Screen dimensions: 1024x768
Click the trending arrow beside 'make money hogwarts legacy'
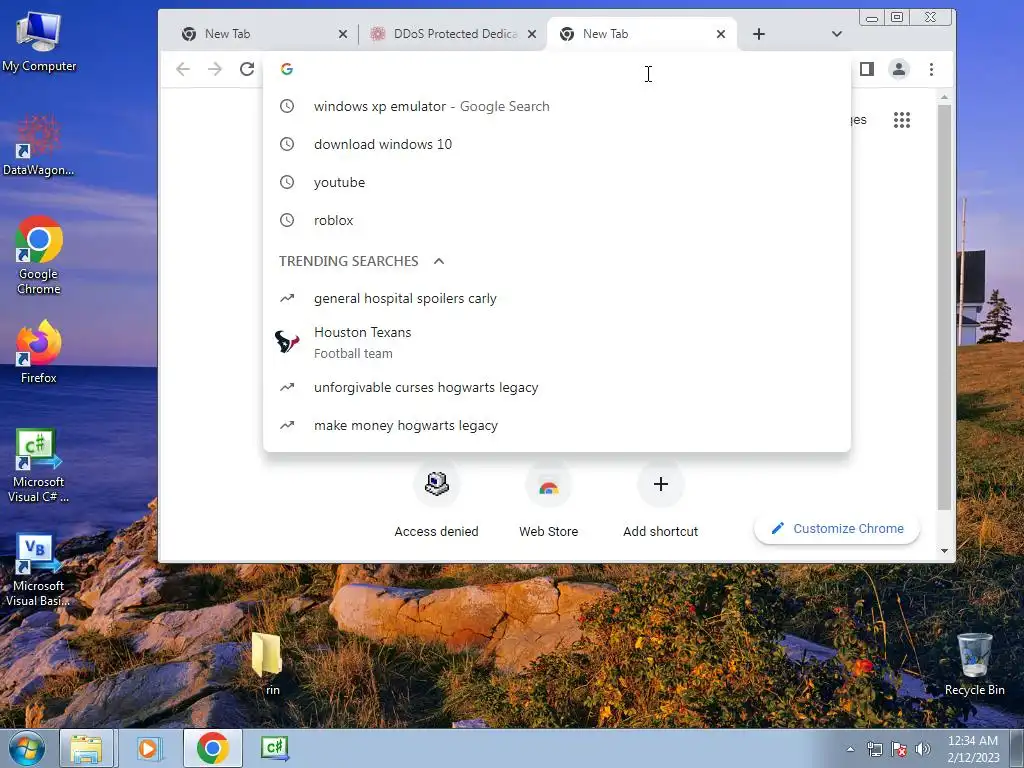287,425
